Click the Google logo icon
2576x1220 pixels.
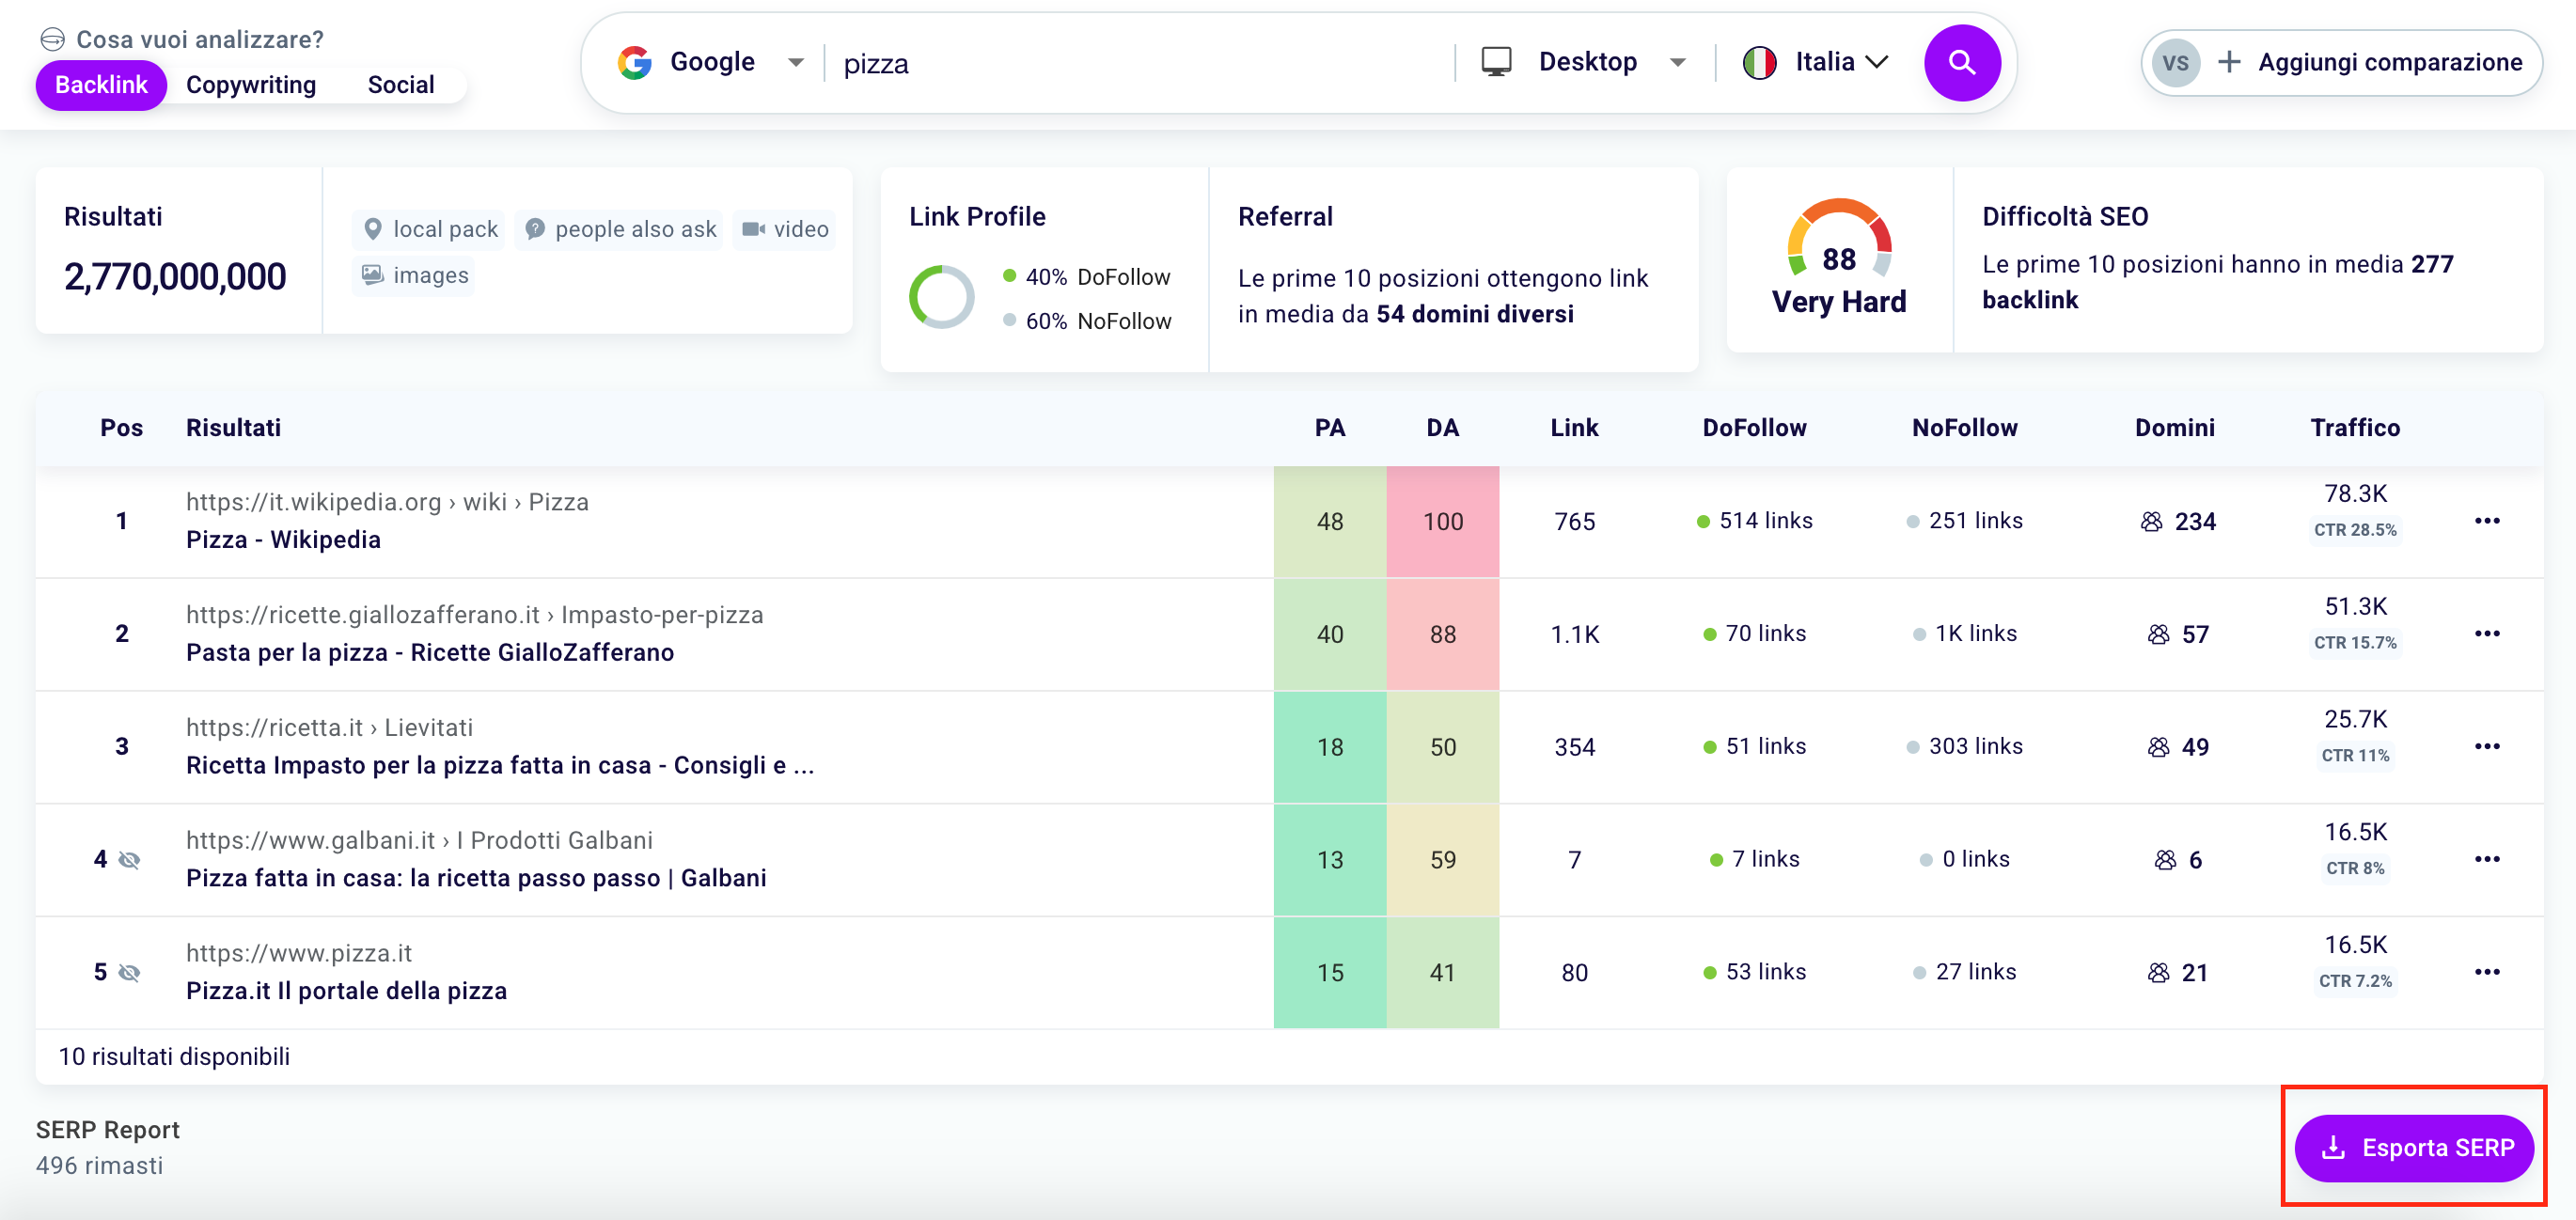[x=634, y=63]
